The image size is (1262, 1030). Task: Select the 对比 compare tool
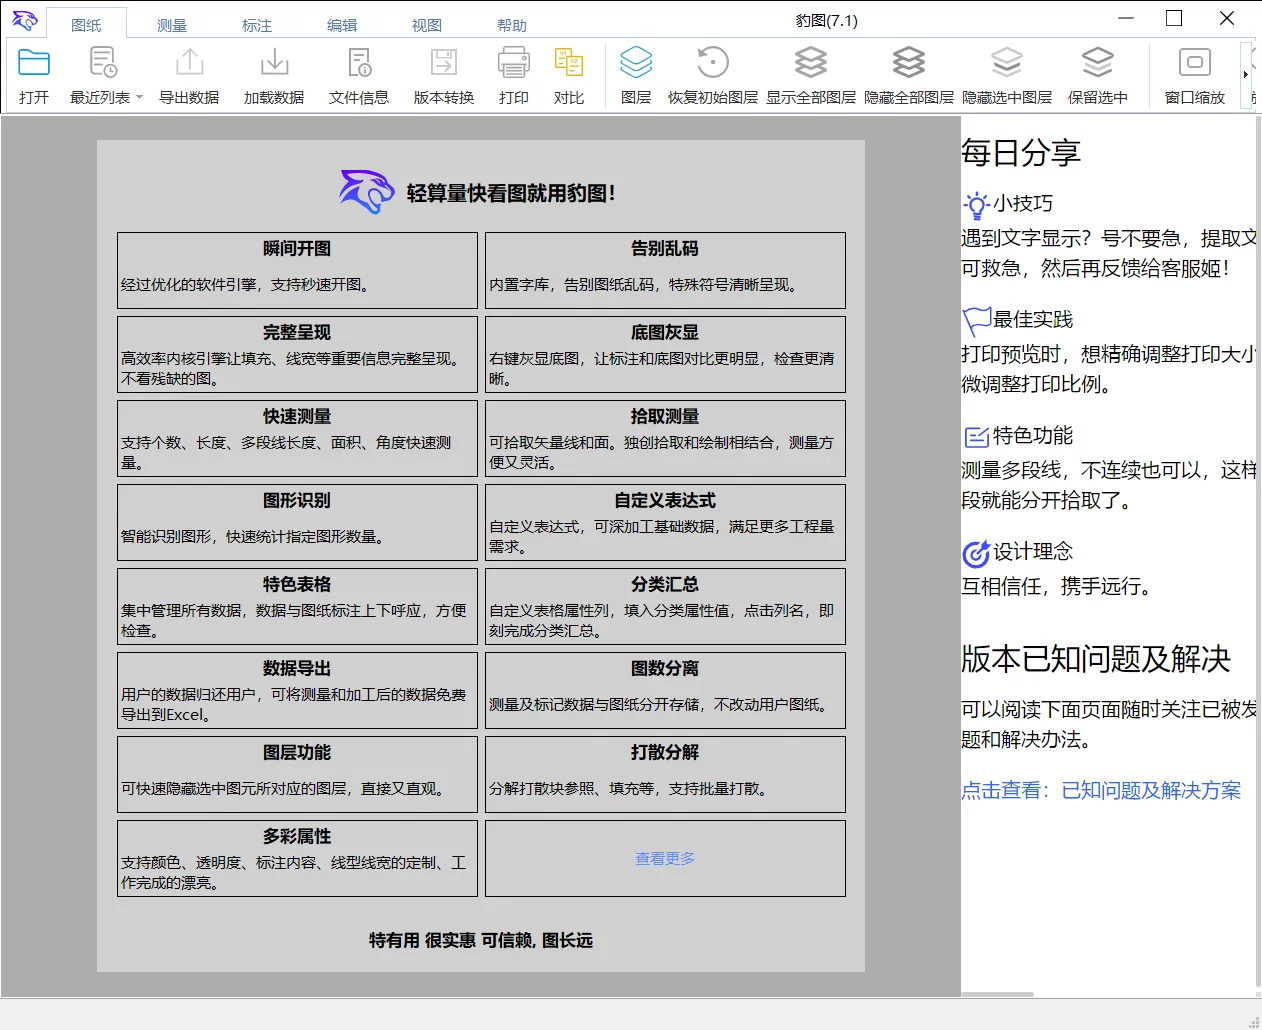(x=569, y=64)
